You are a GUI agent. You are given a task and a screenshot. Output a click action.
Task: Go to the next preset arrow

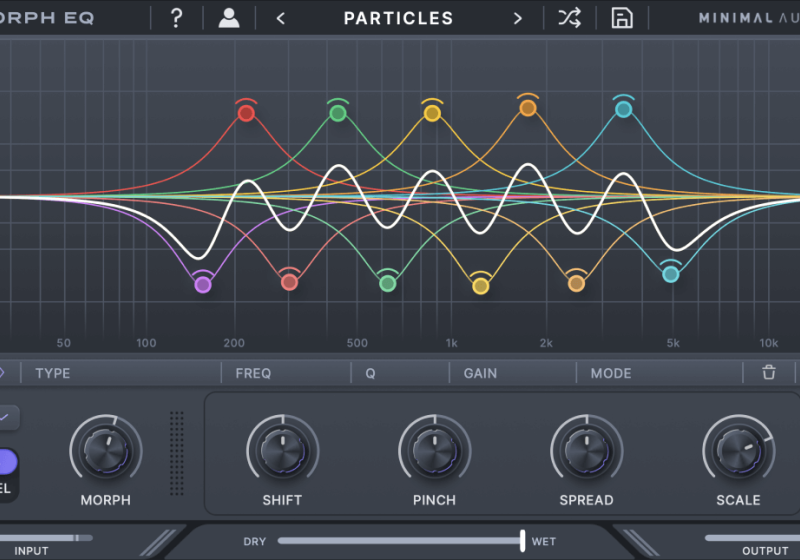tap(517, 19)
